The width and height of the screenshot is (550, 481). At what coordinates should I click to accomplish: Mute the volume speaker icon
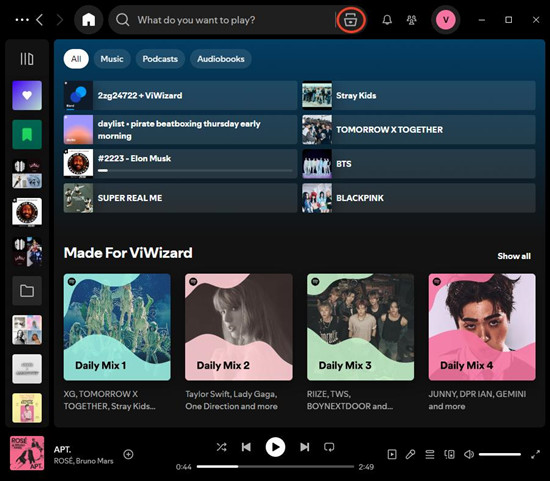tap(469, 455)
